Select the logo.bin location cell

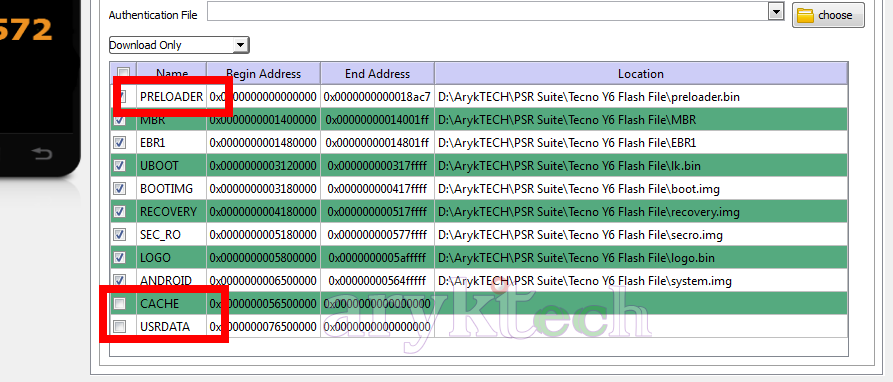(x=641, y=257)
